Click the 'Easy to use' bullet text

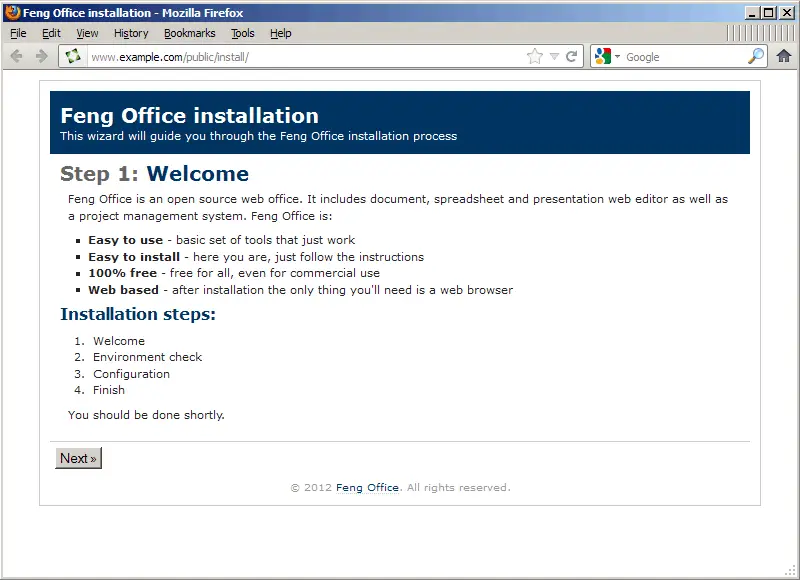point(126,240)
